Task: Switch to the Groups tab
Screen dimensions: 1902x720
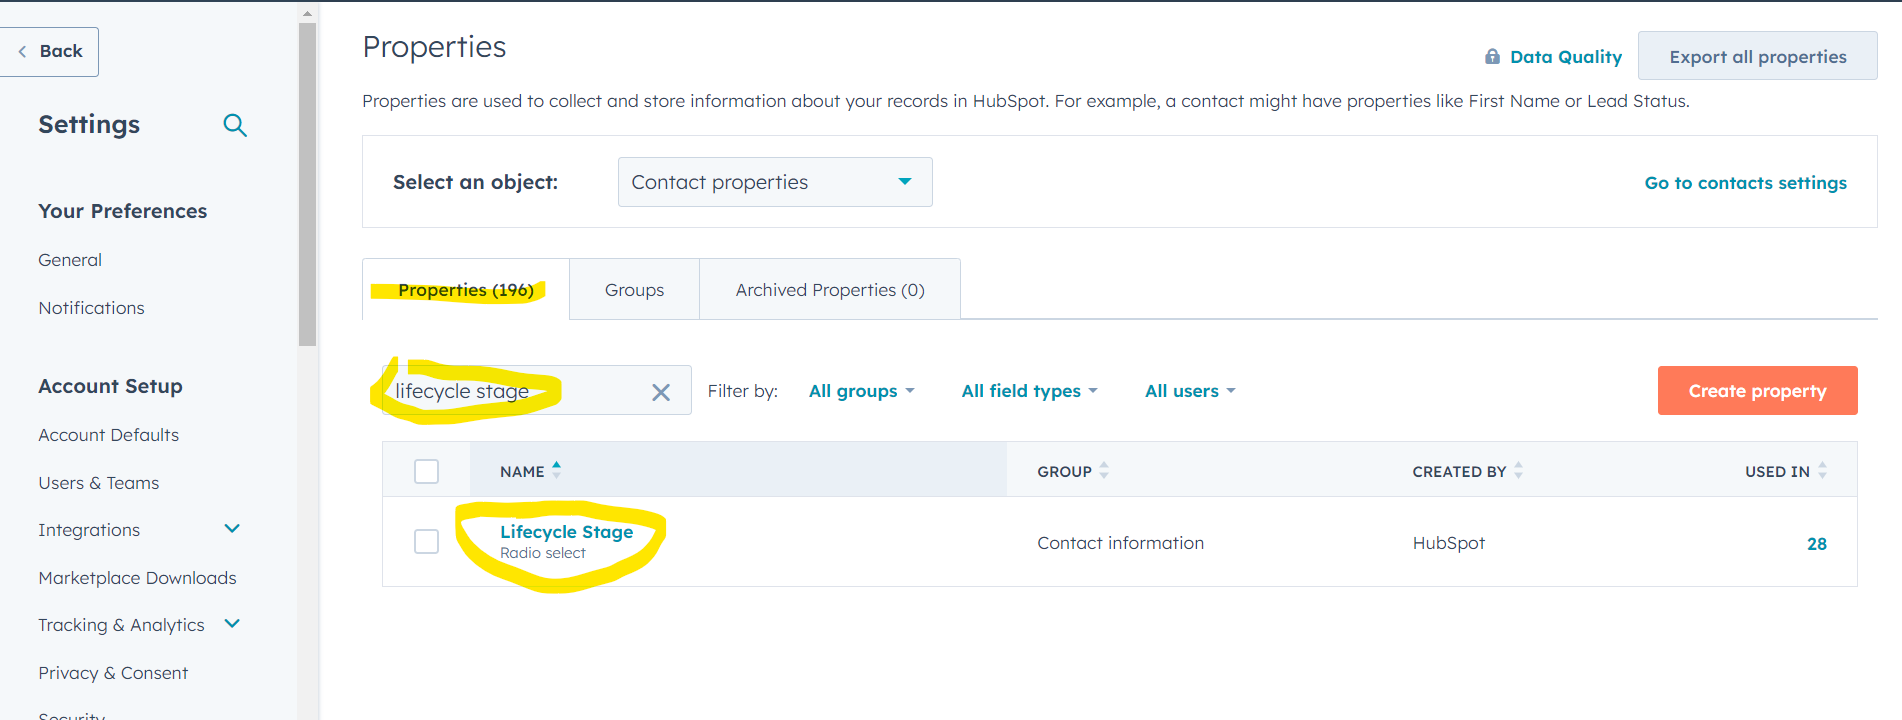Action: coord(634,290)
